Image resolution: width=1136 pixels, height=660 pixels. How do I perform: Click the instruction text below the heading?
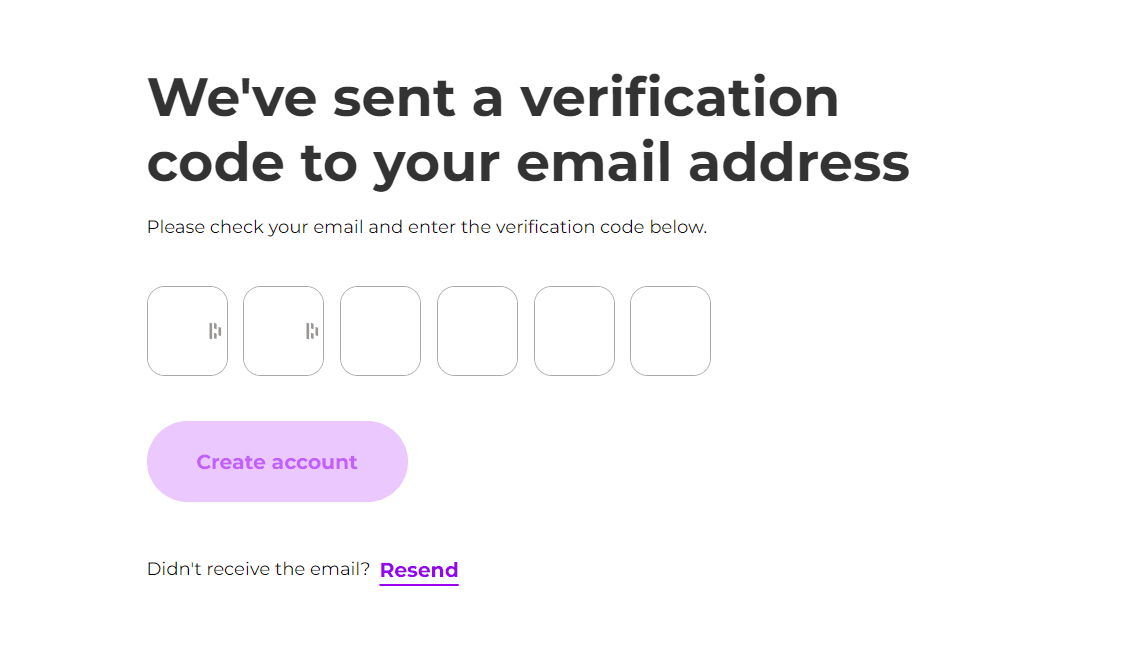(x=426, y=227)
